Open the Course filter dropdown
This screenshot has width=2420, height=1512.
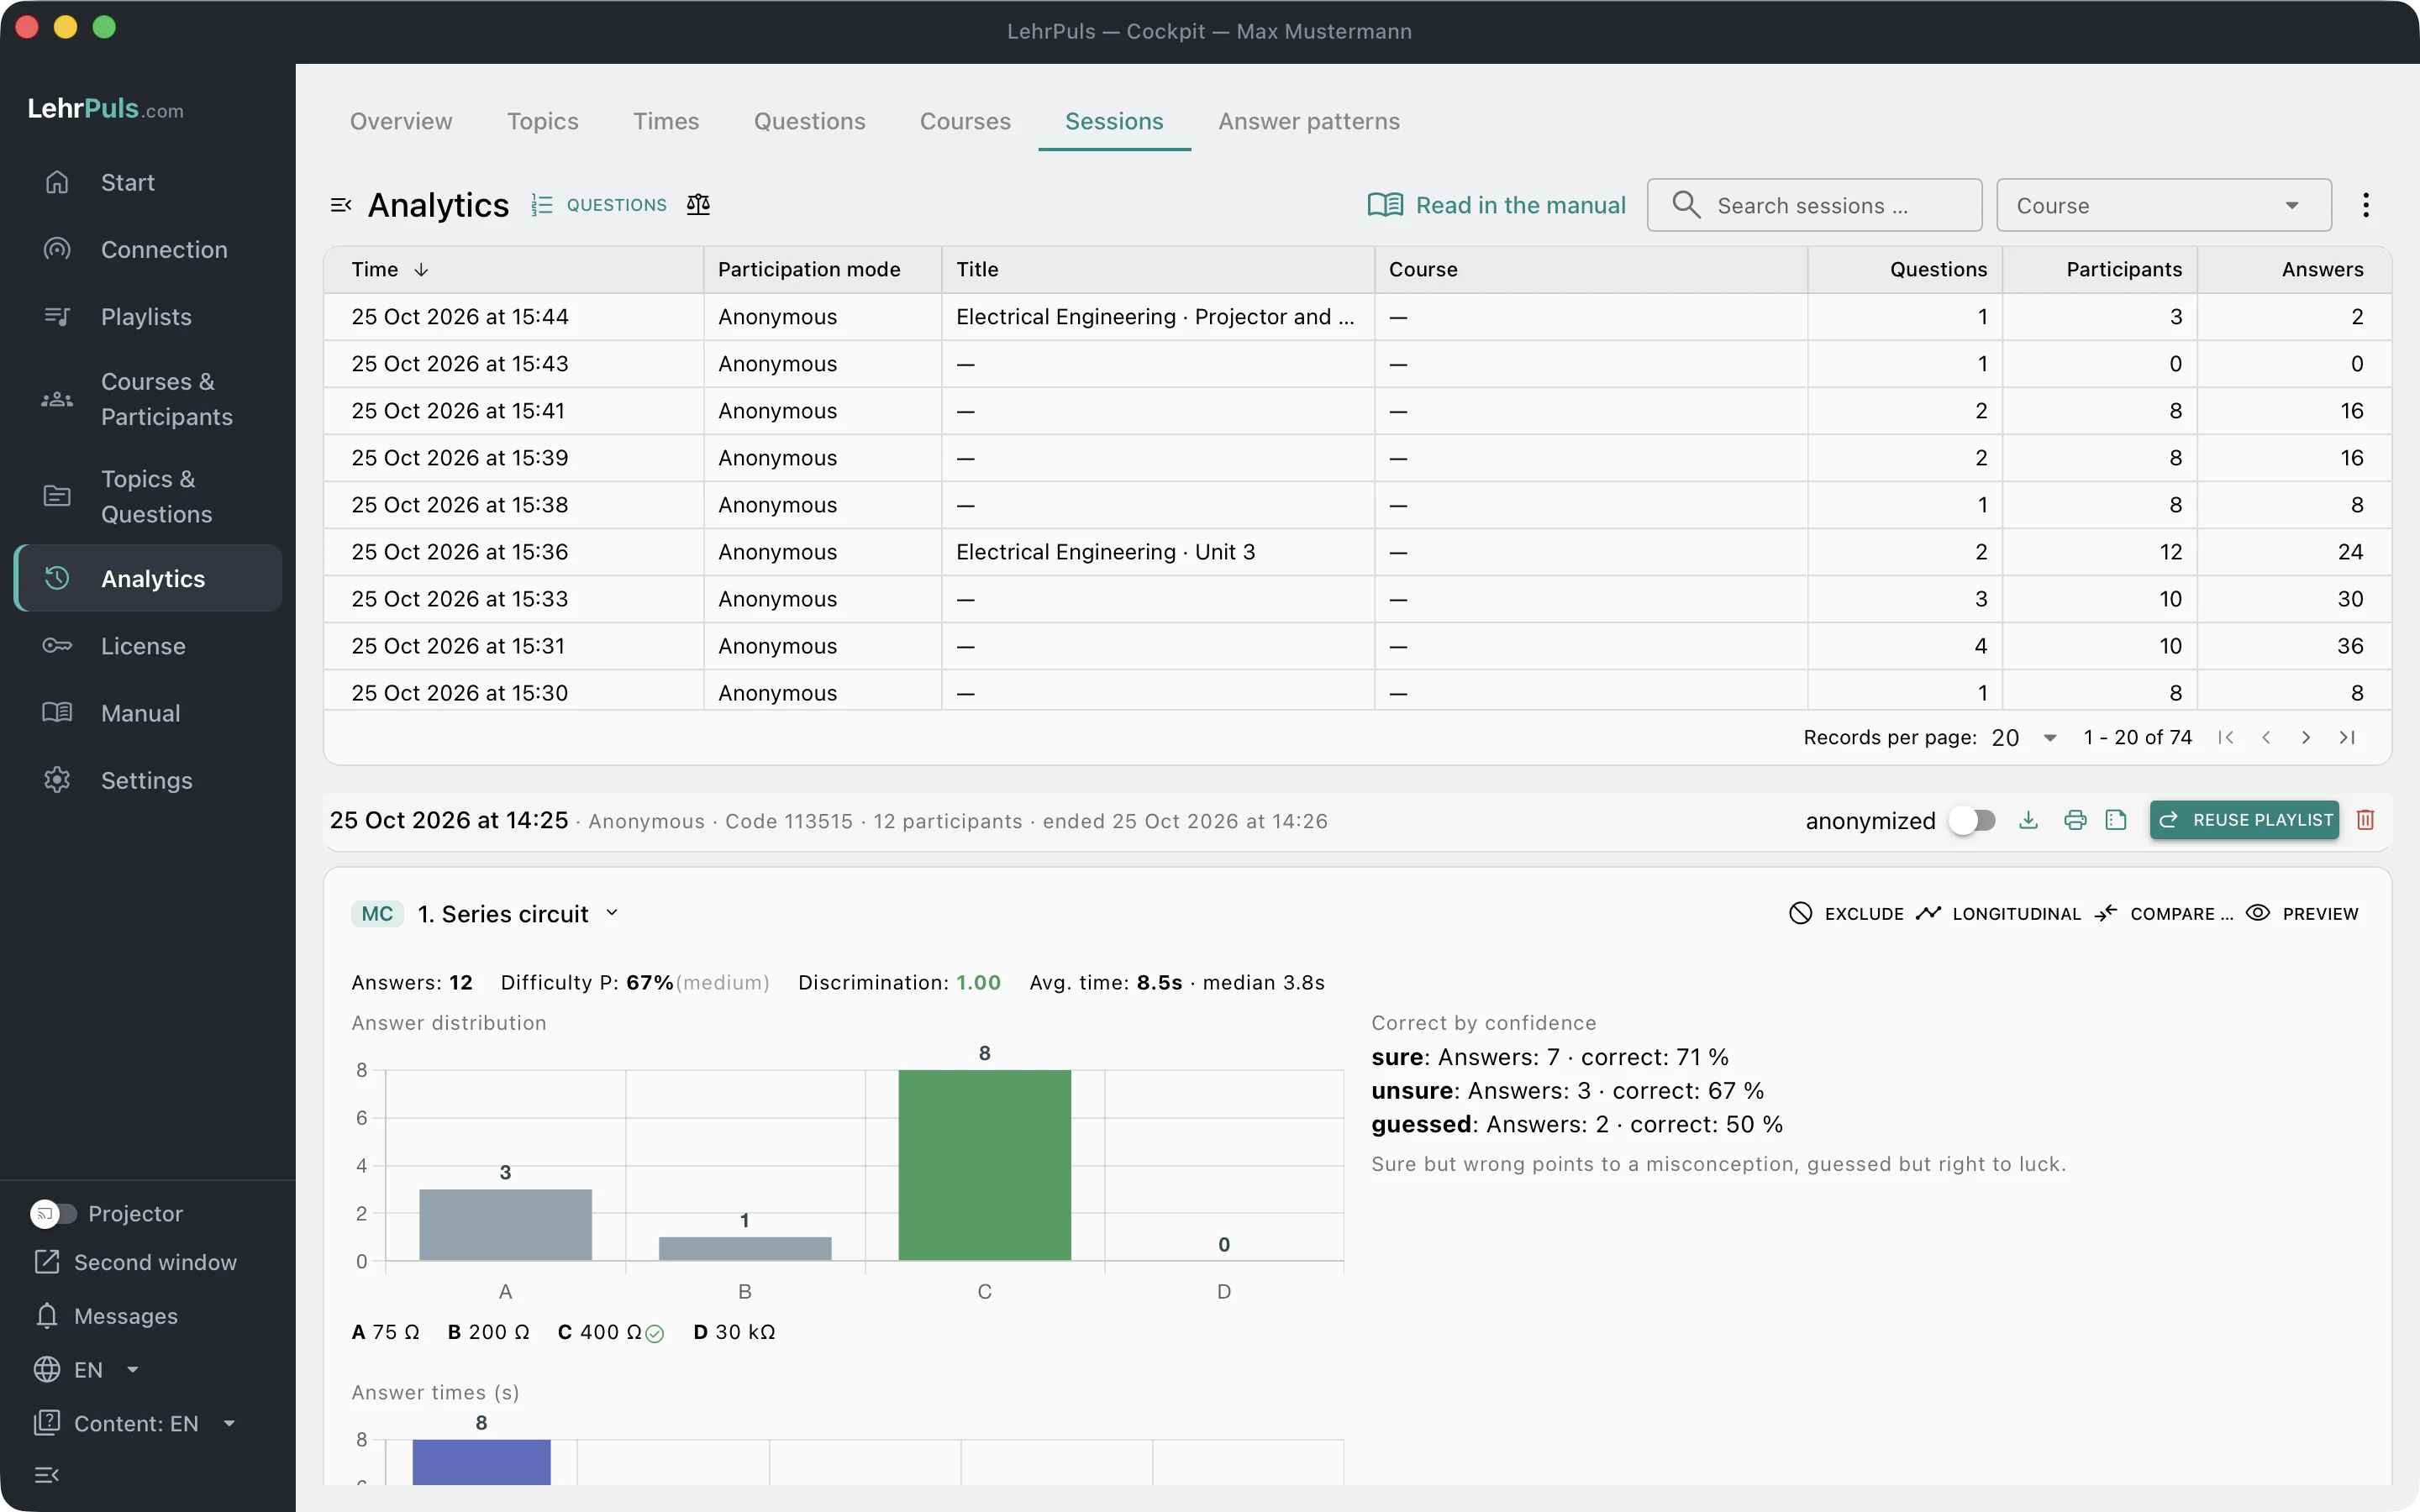tap(2164, 205)
